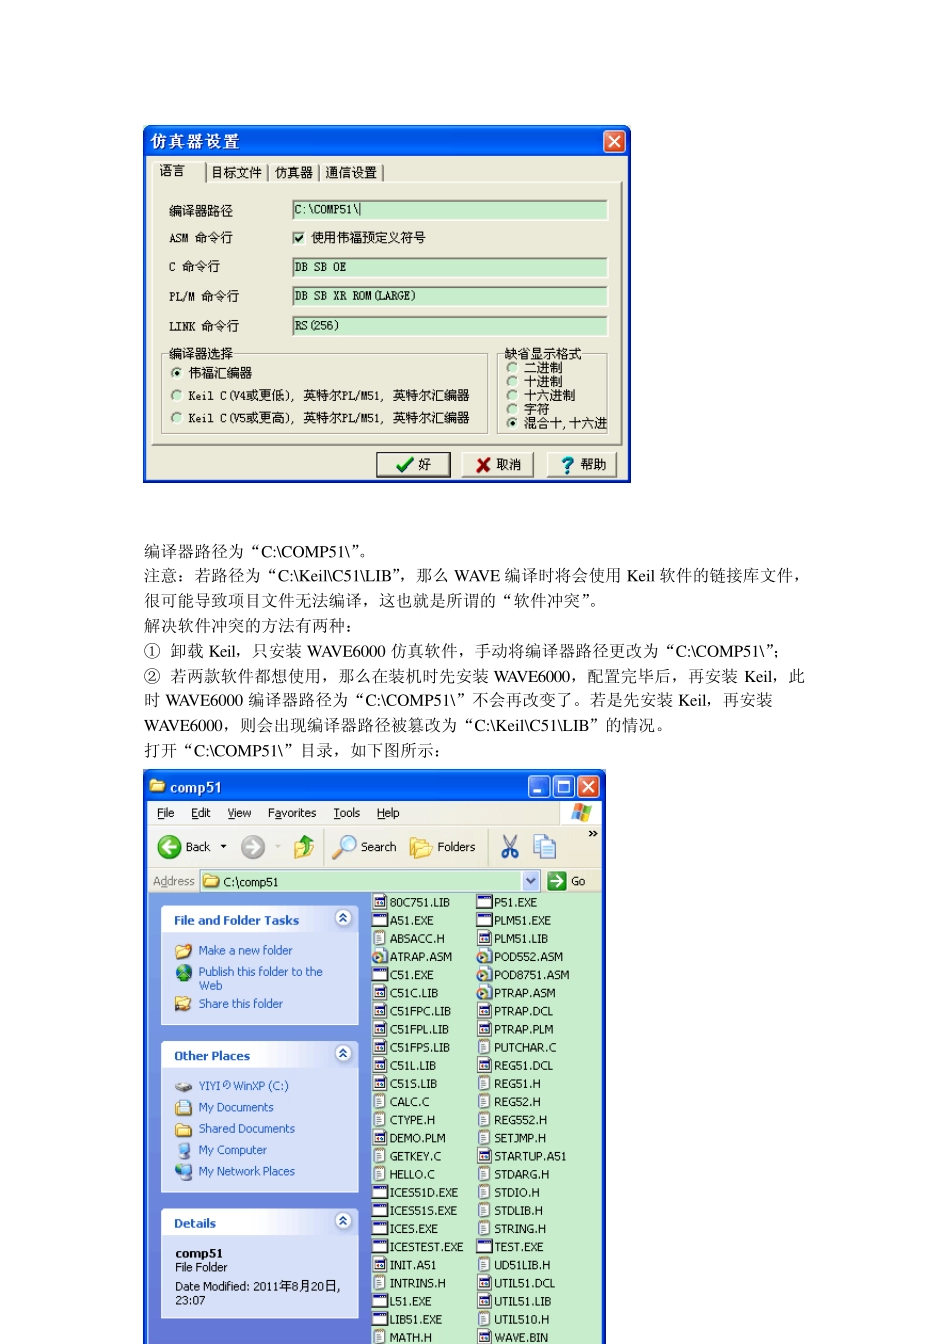
Task: Select 伟福汇编器 radio option
Action: (x=177, y=373)
